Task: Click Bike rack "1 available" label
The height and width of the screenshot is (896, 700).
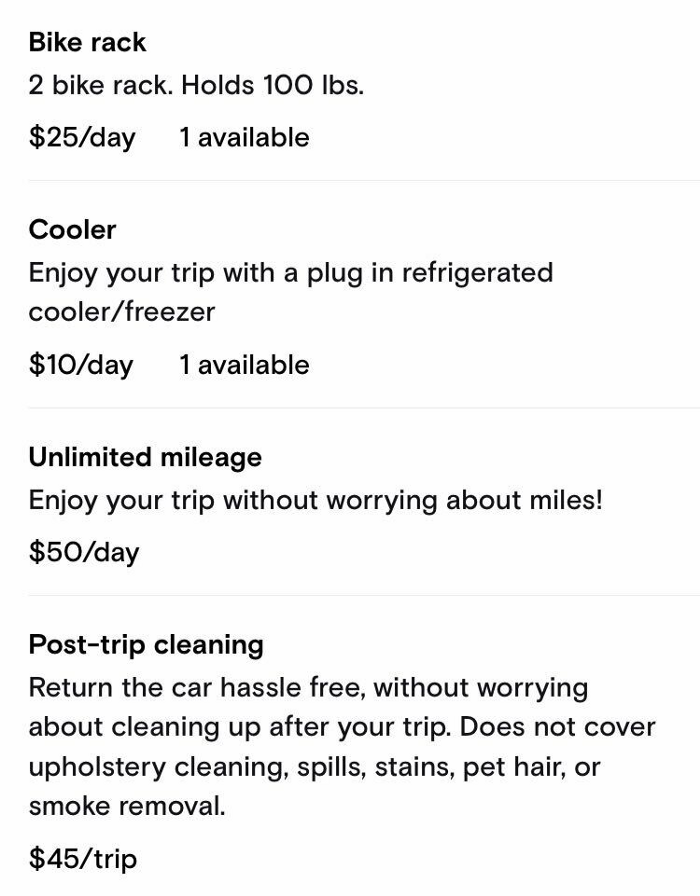Action: [x=244, y=138]
